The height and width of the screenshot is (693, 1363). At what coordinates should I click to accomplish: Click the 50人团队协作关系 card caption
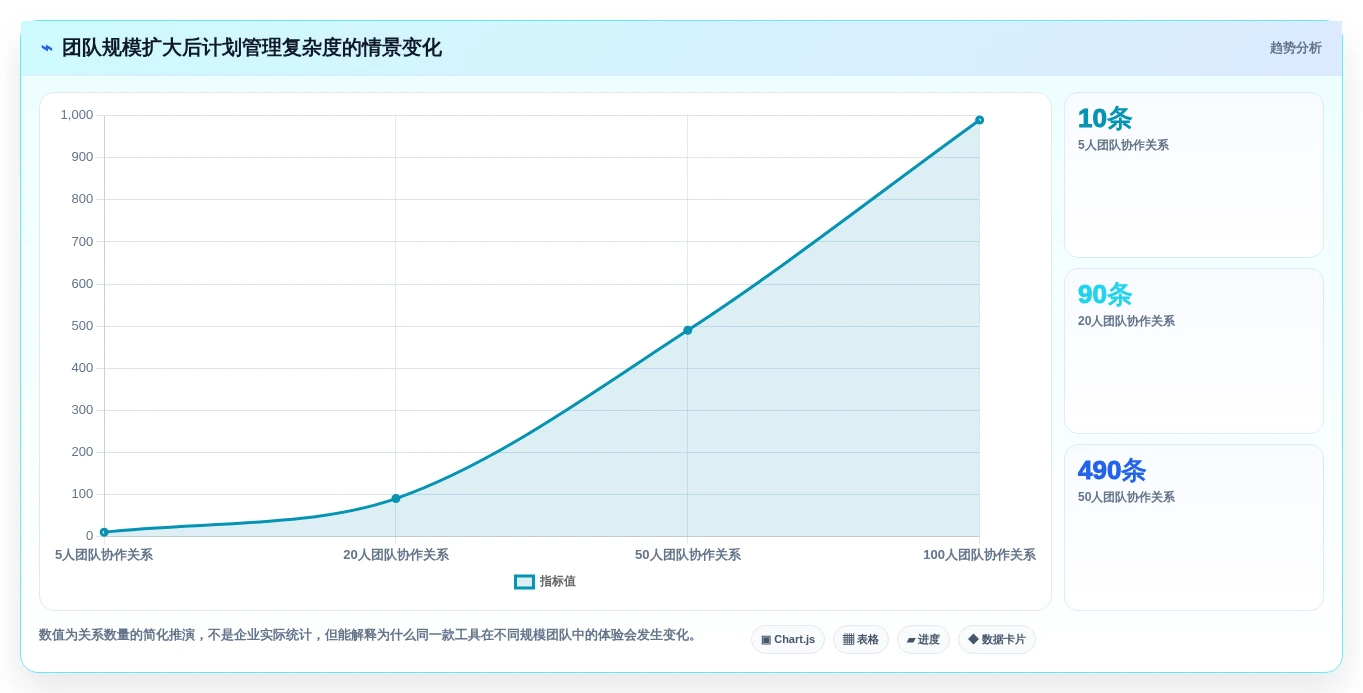tap(1126, 498)
